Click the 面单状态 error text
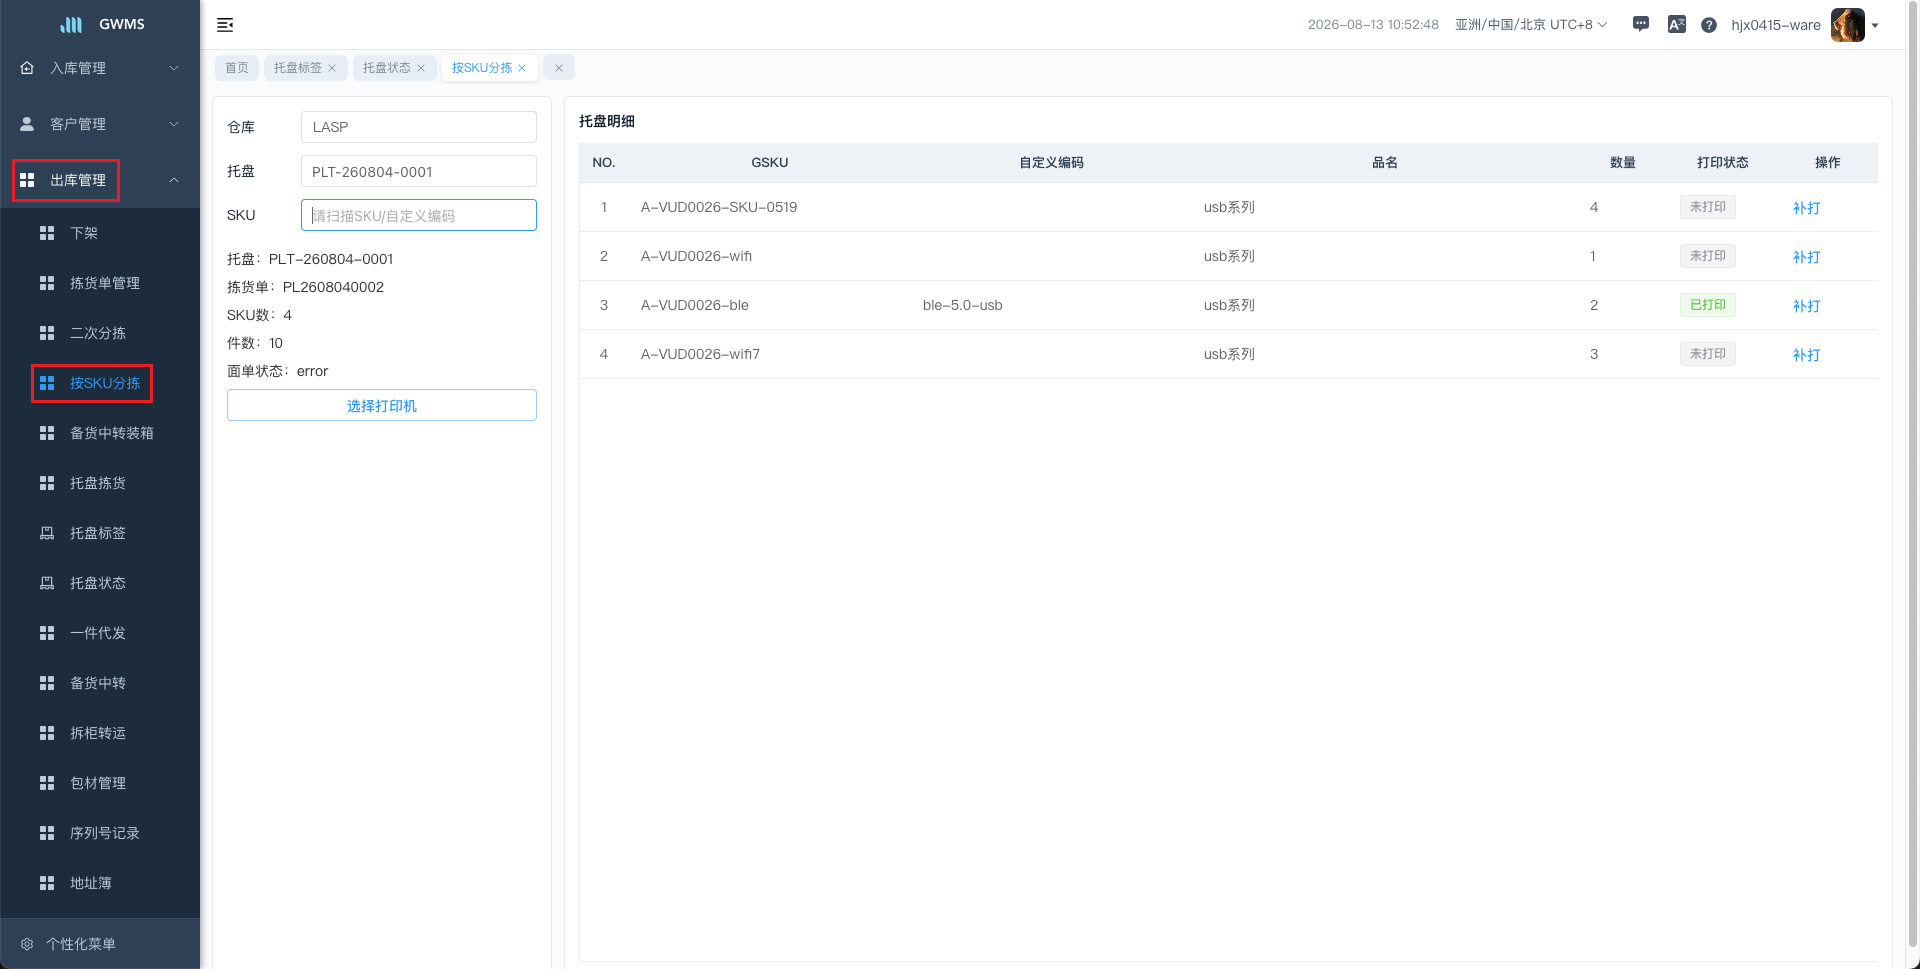 (277, 371)
